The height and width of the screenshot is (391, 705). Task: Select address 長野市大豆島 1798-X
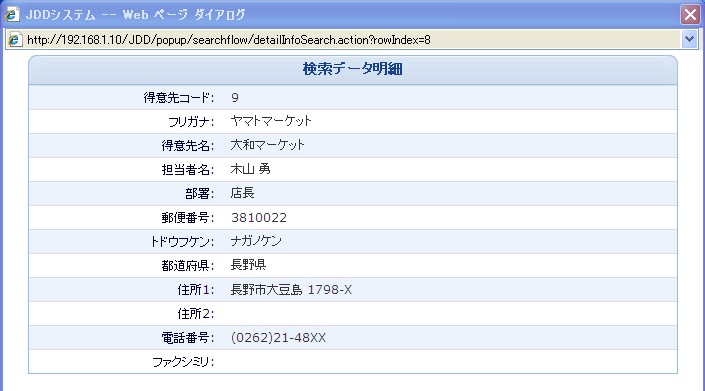click(x=291, y=290)
